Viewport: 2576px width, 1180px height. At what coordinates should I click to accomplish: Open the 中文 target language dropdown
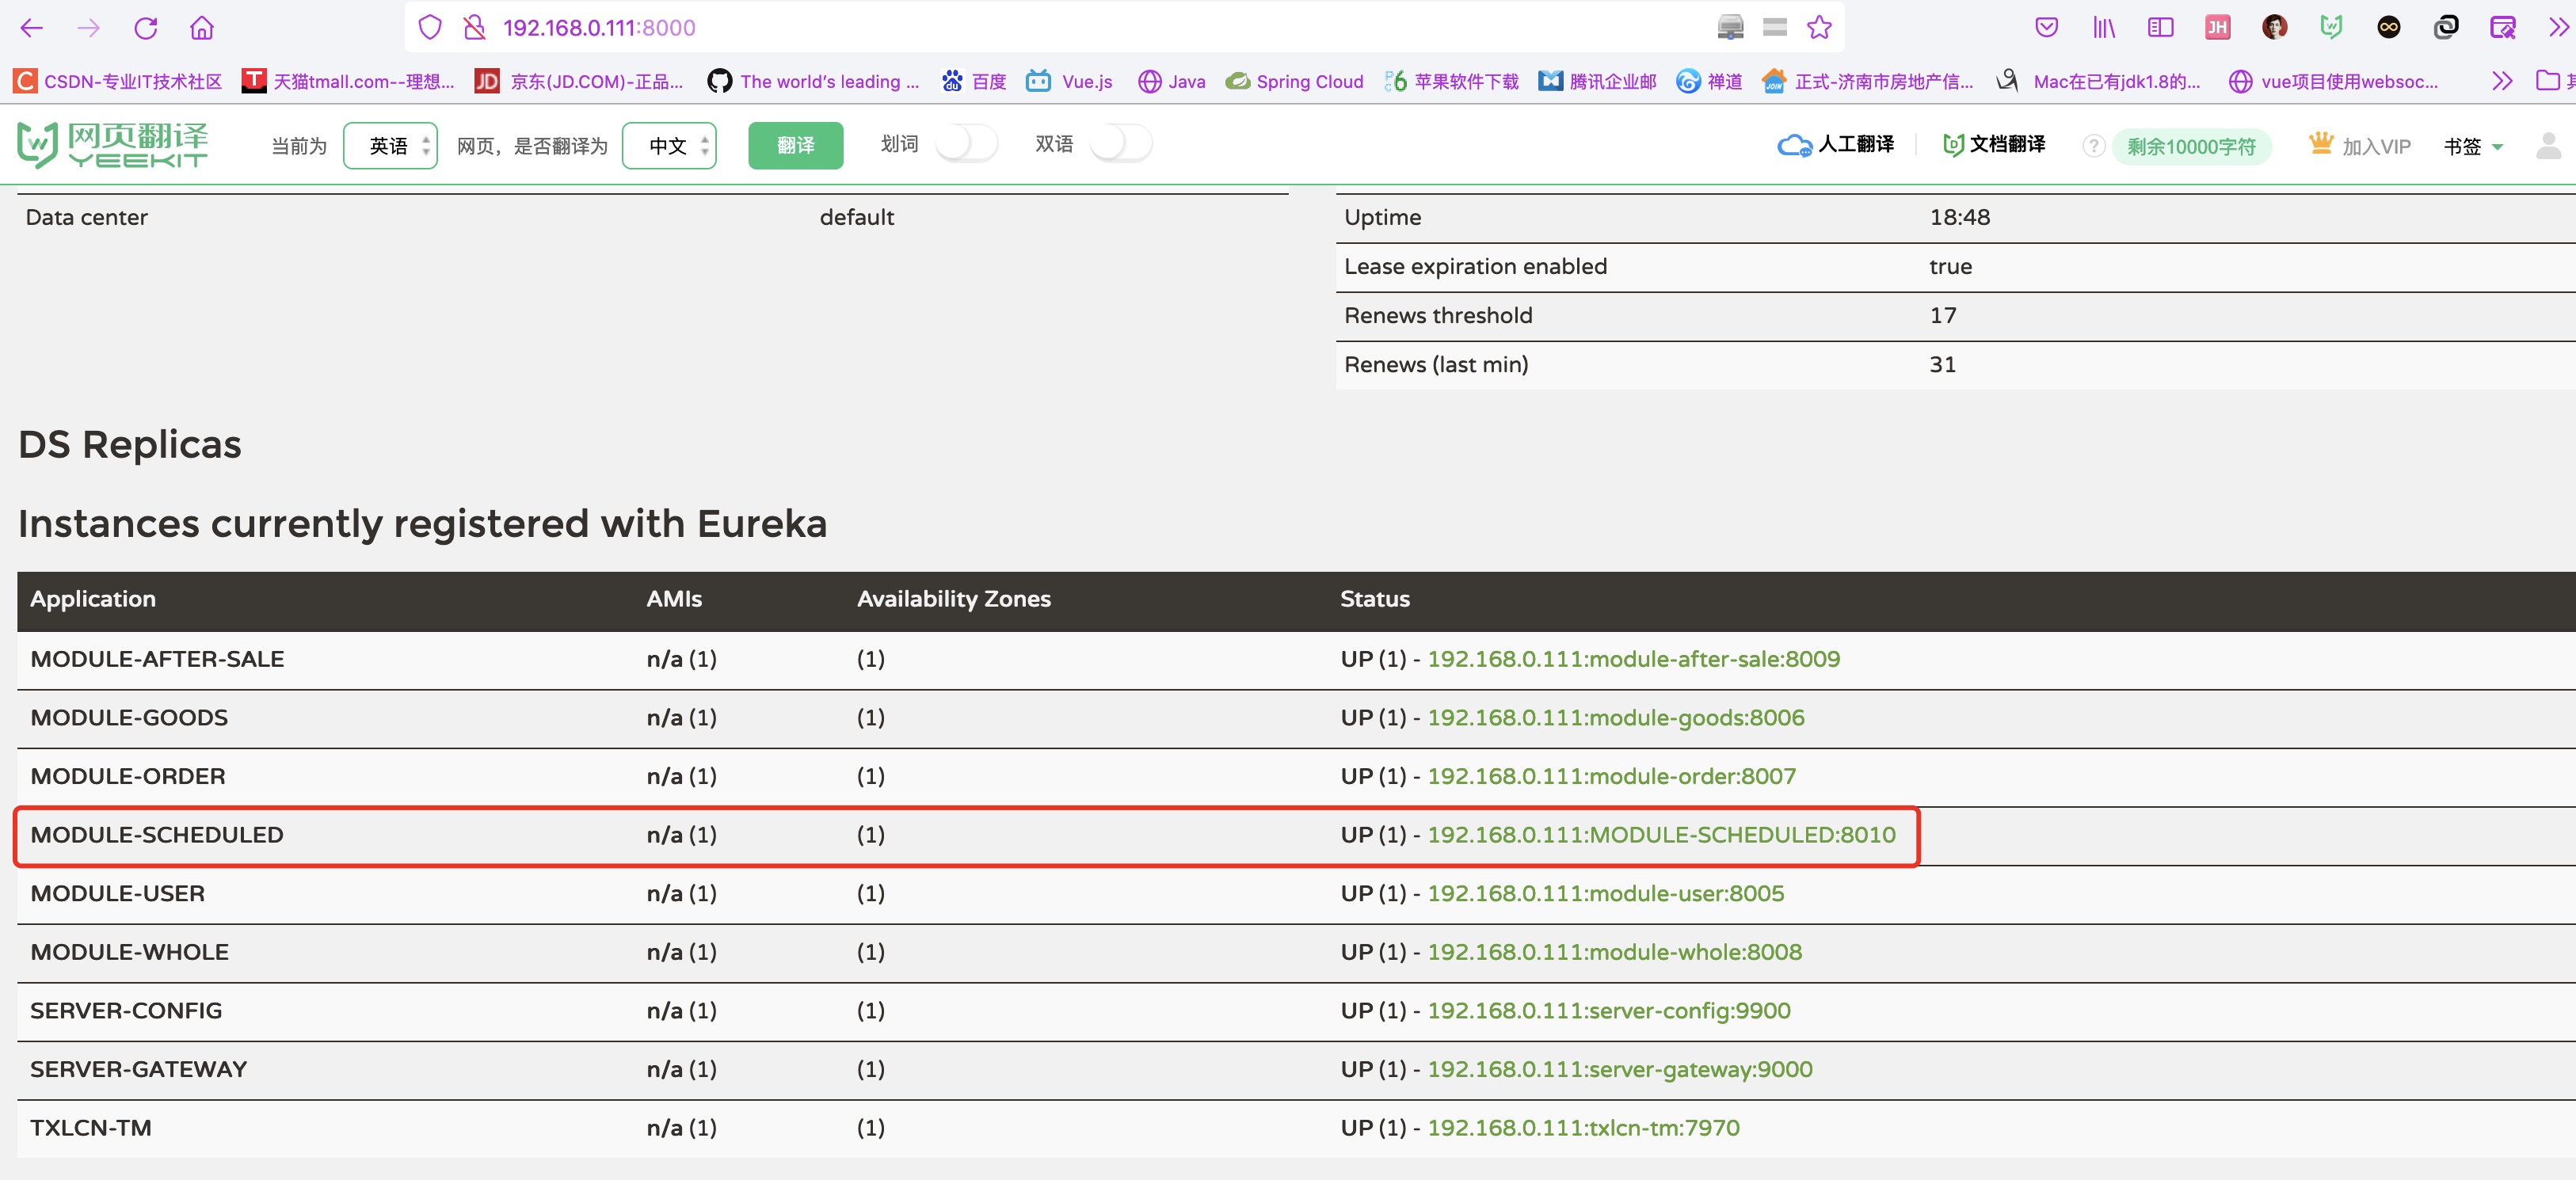pos(669,146)
